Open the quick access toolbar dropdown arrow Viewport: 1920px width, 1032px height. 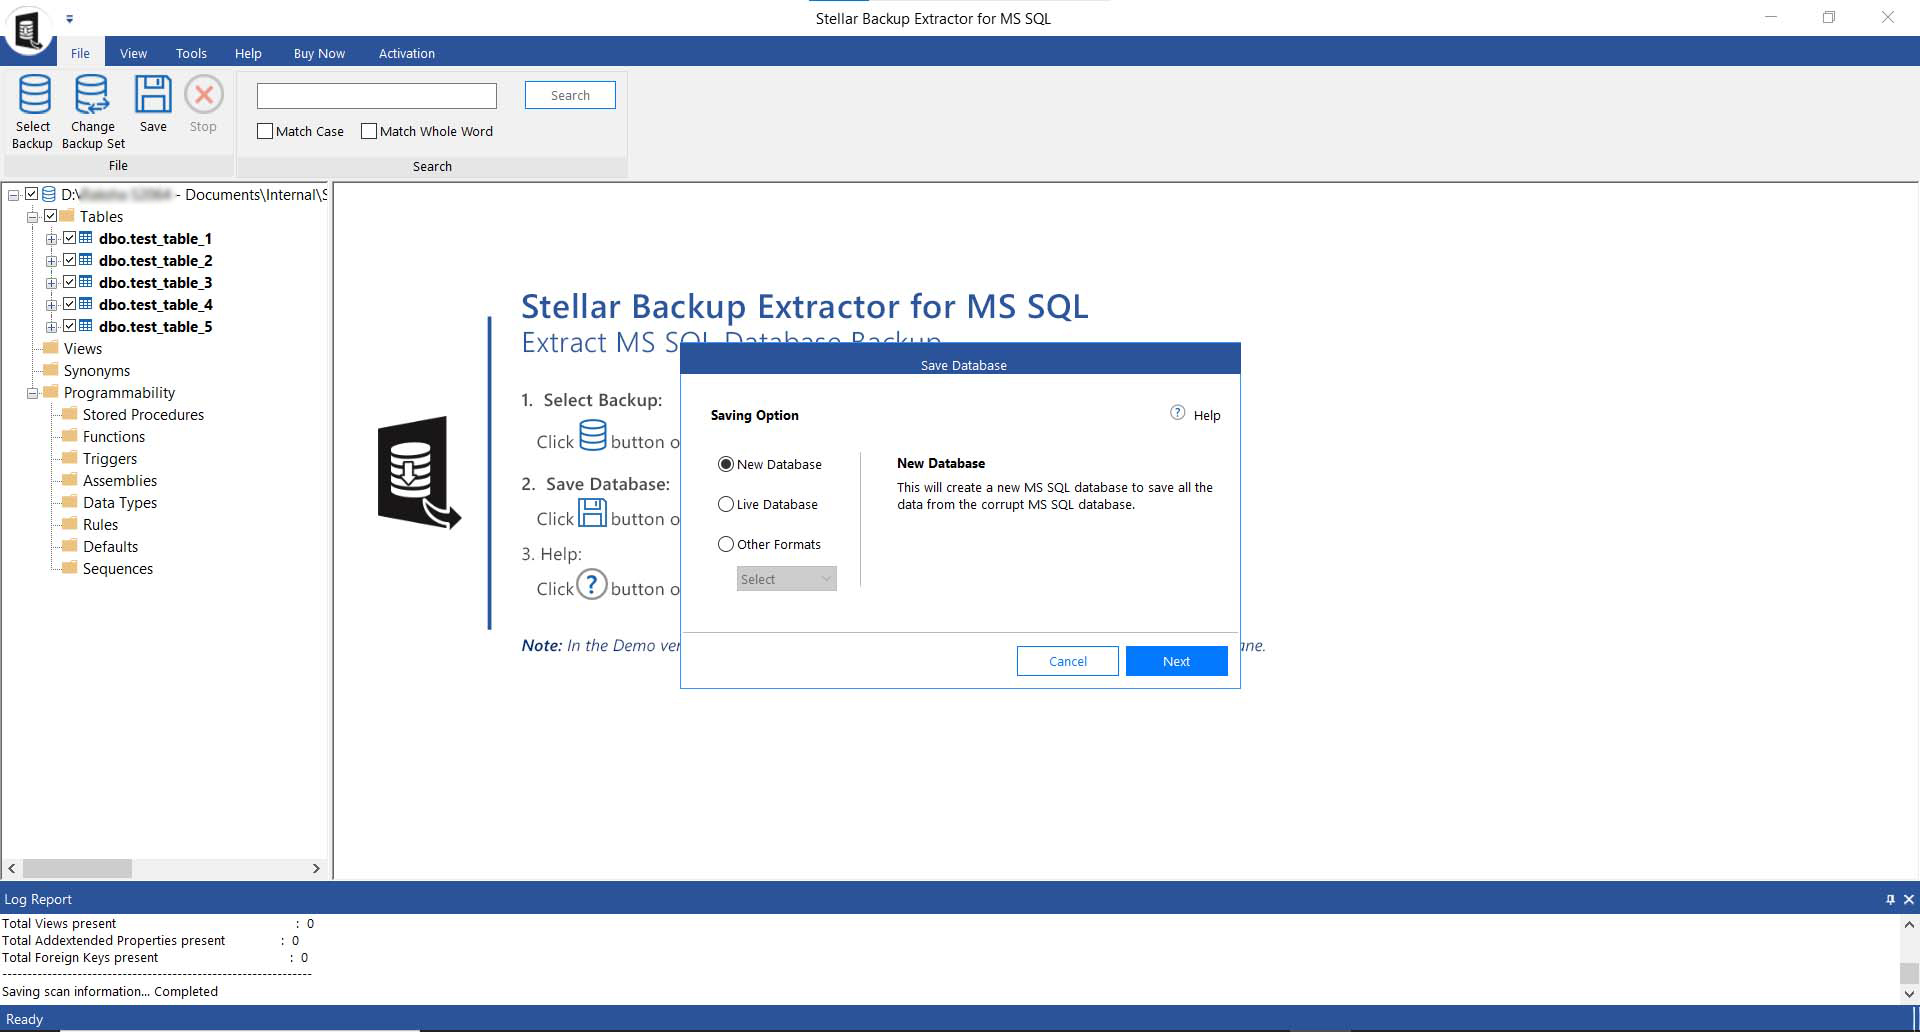point(69,19)
